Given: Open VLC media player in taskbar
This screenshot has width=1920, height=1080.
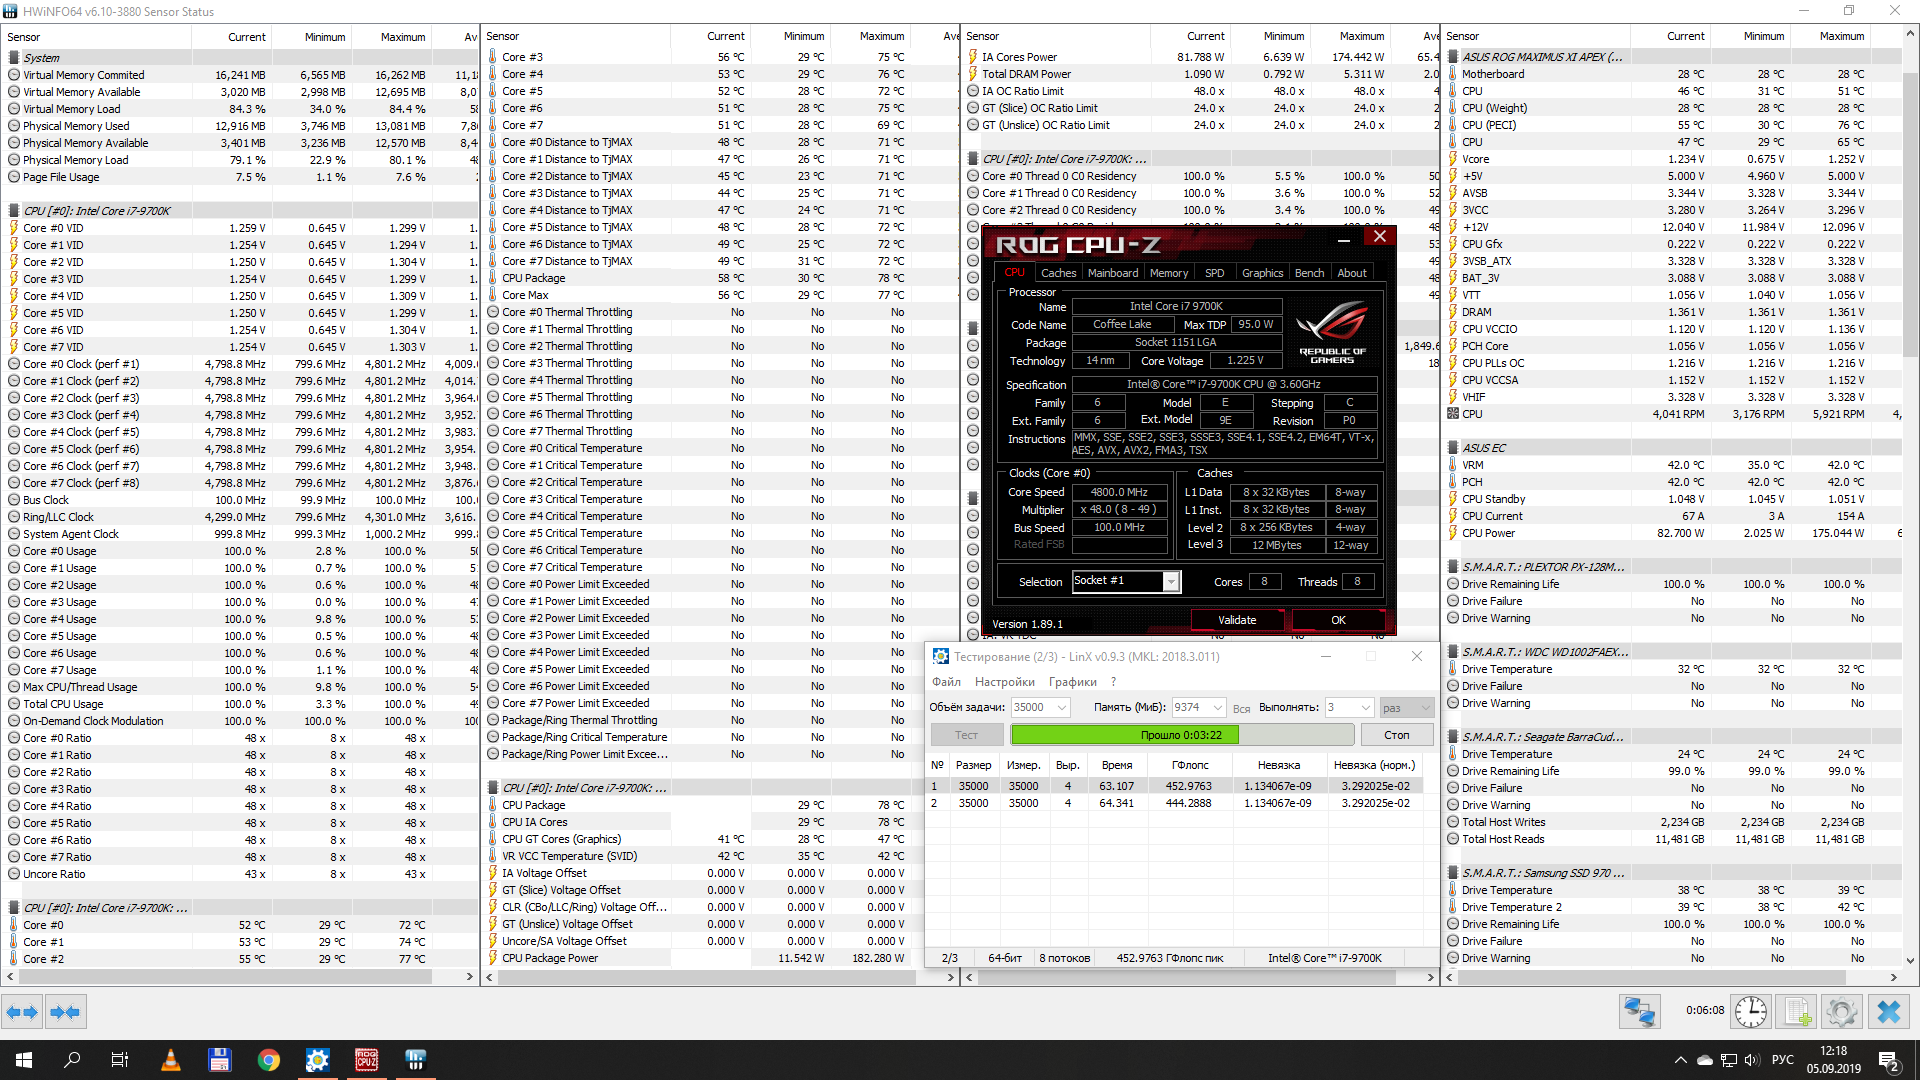Looking at the screenshot, I should point(171,1060).
